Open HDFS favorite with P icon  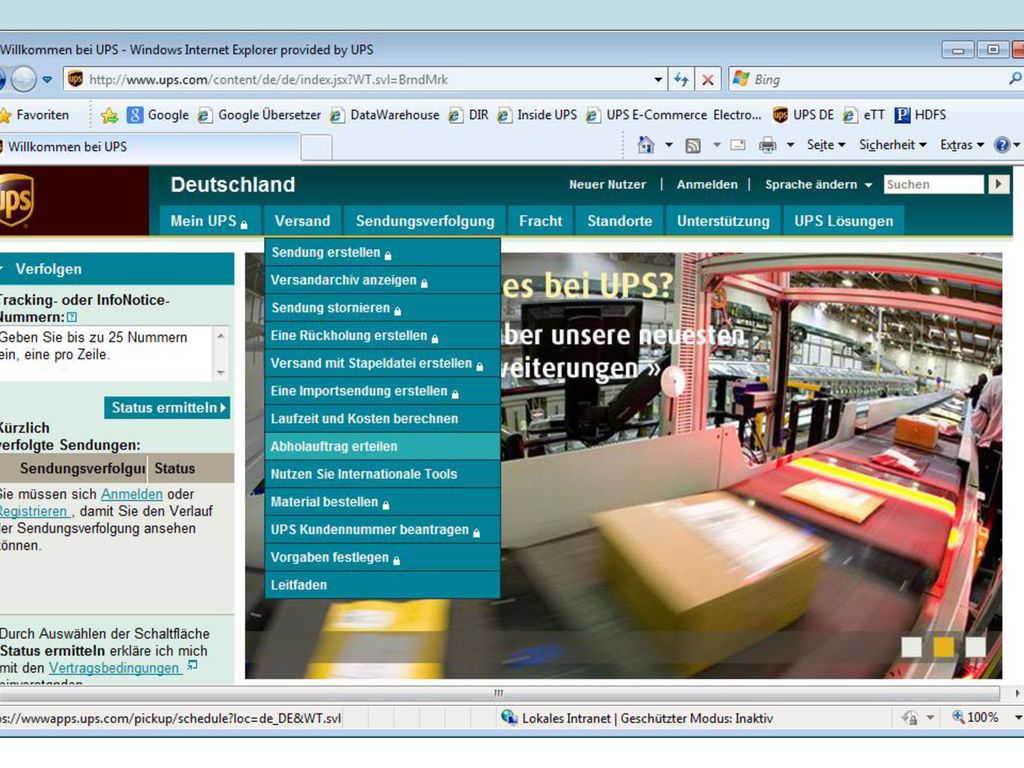pos(920,115)
